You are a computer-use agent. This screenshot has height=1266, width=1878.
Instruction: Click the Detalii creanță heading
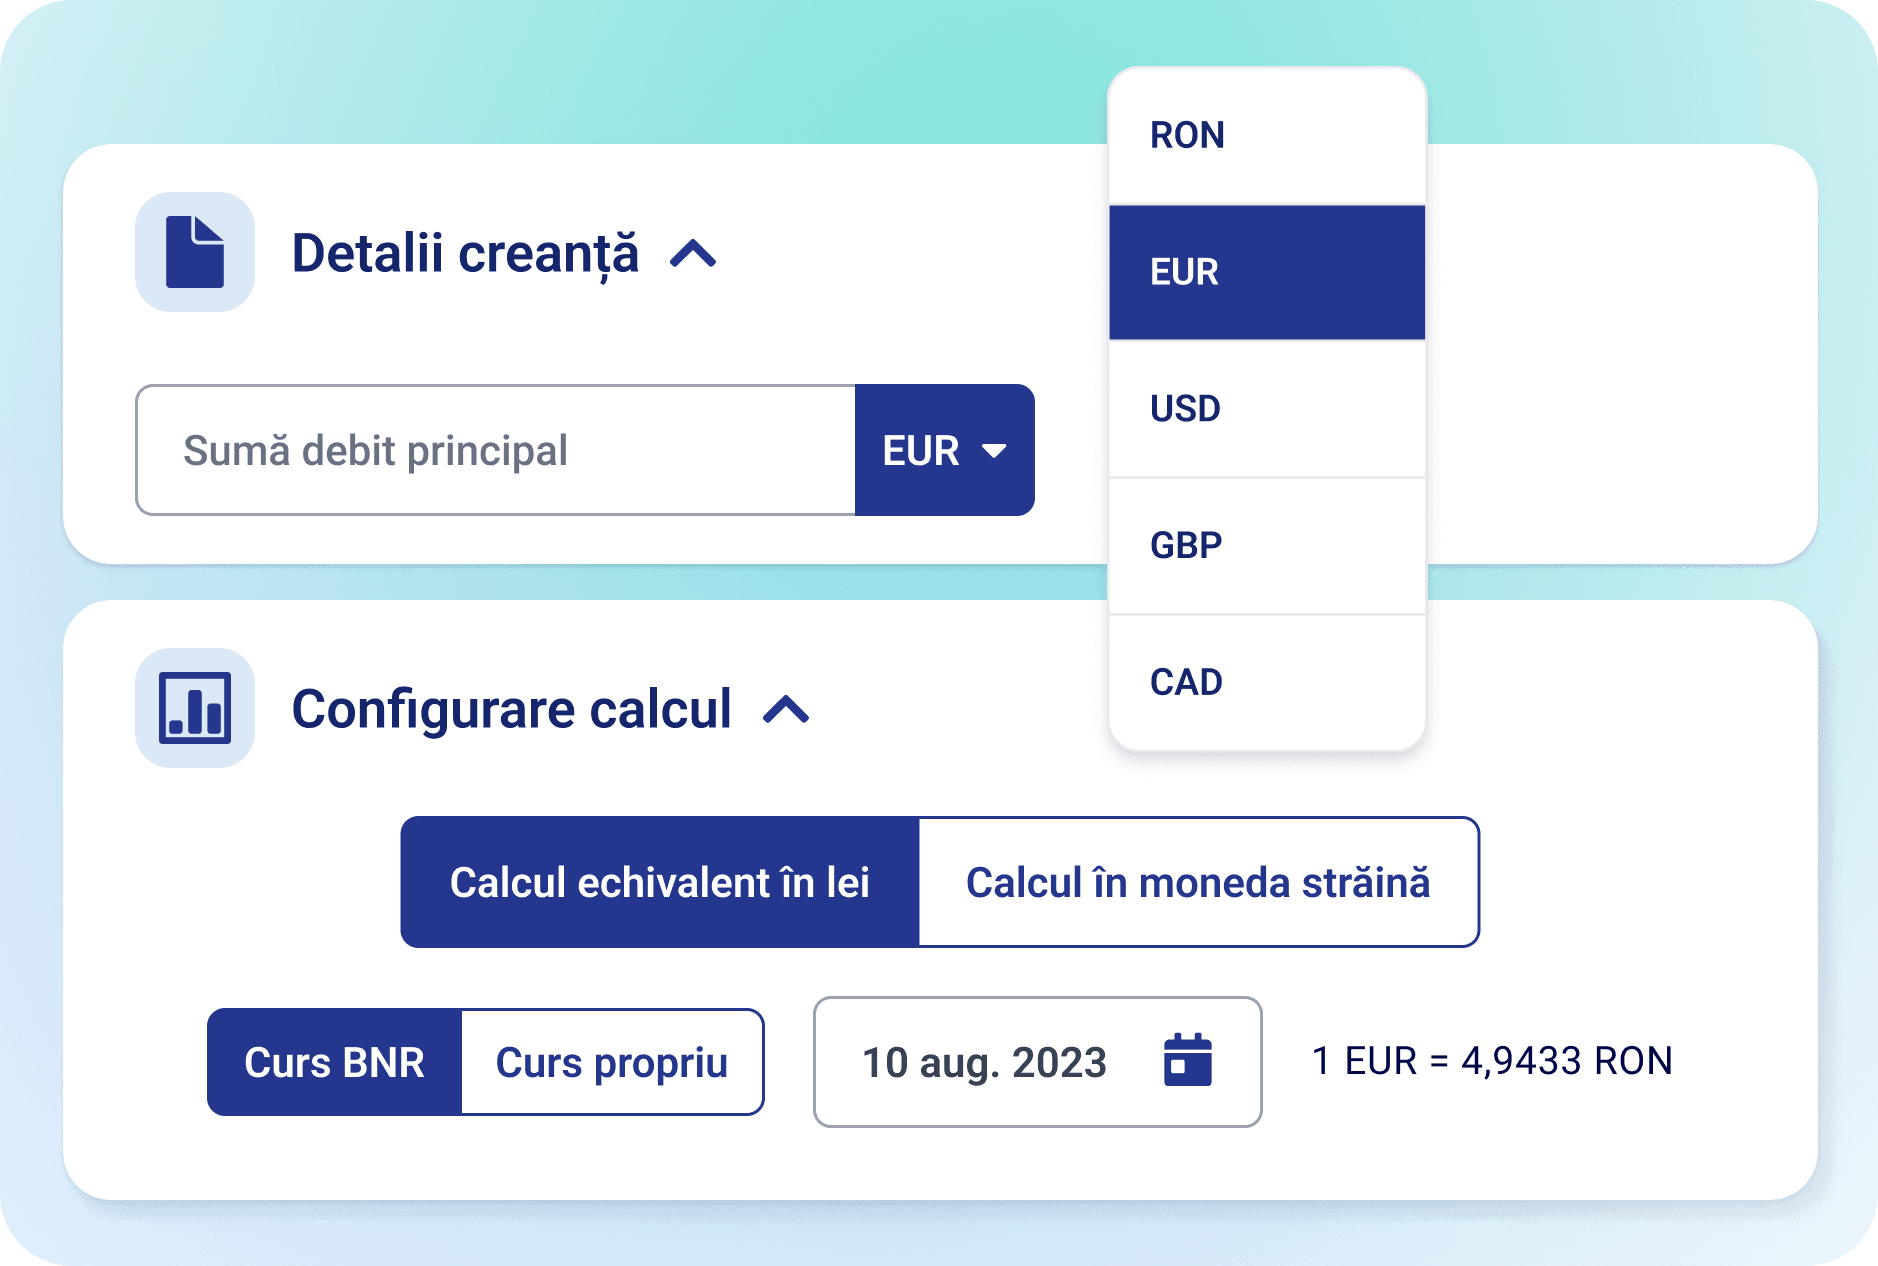(x=465, y=253)
